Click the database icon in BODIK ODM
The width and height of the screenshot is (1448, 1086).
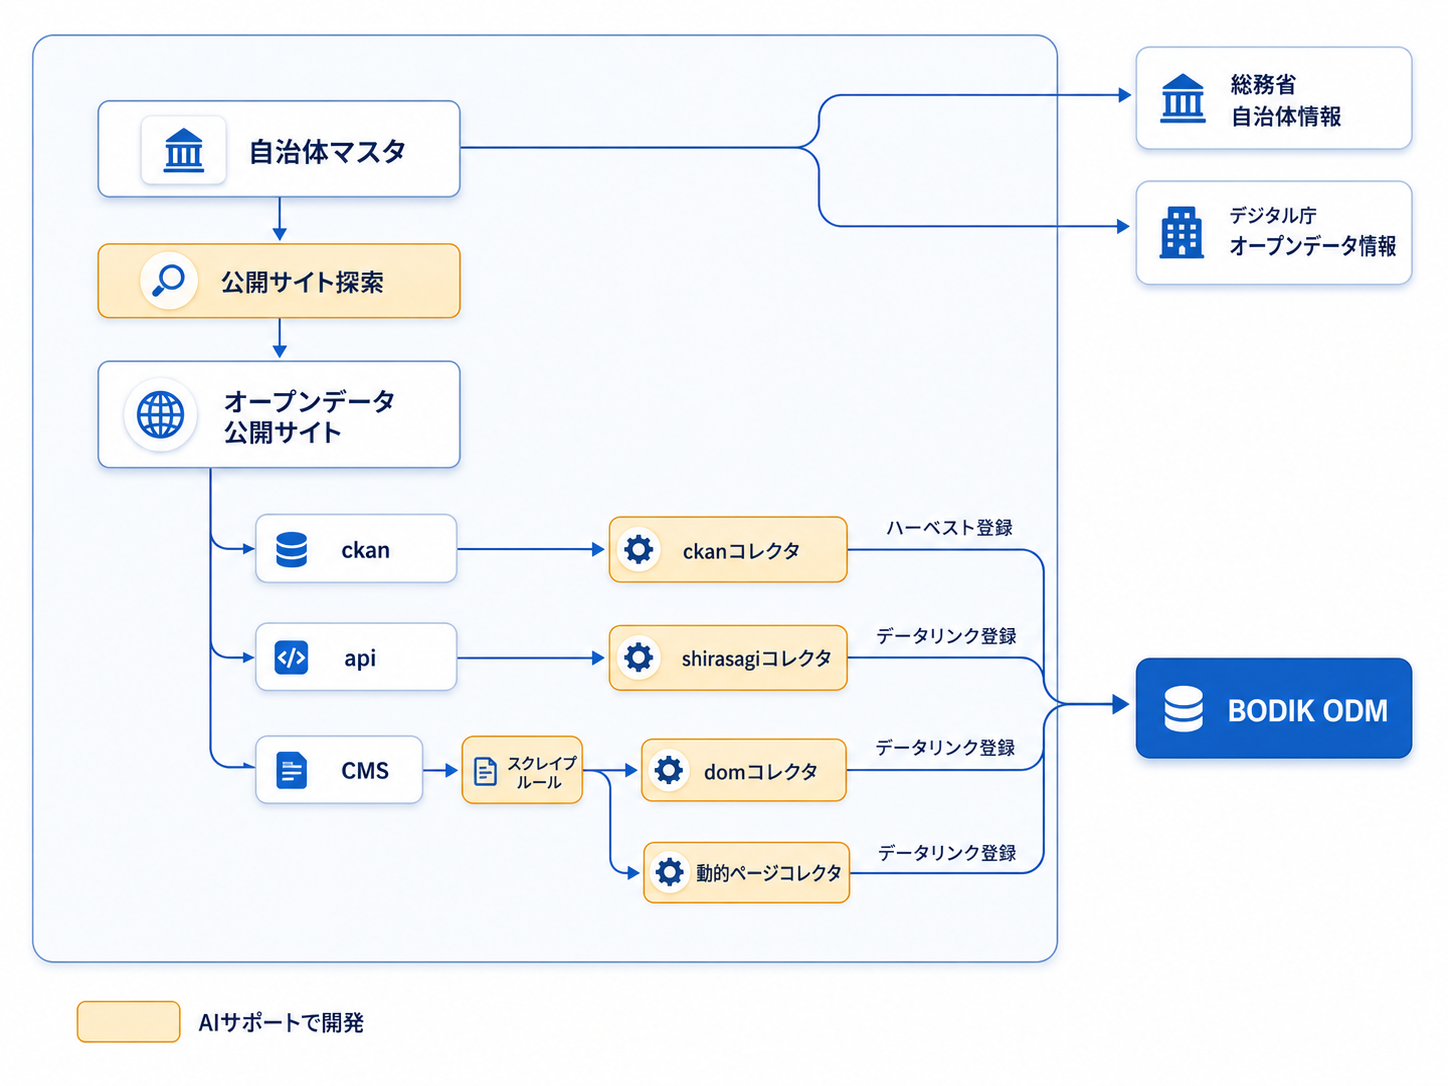[x=1183, y=710]
